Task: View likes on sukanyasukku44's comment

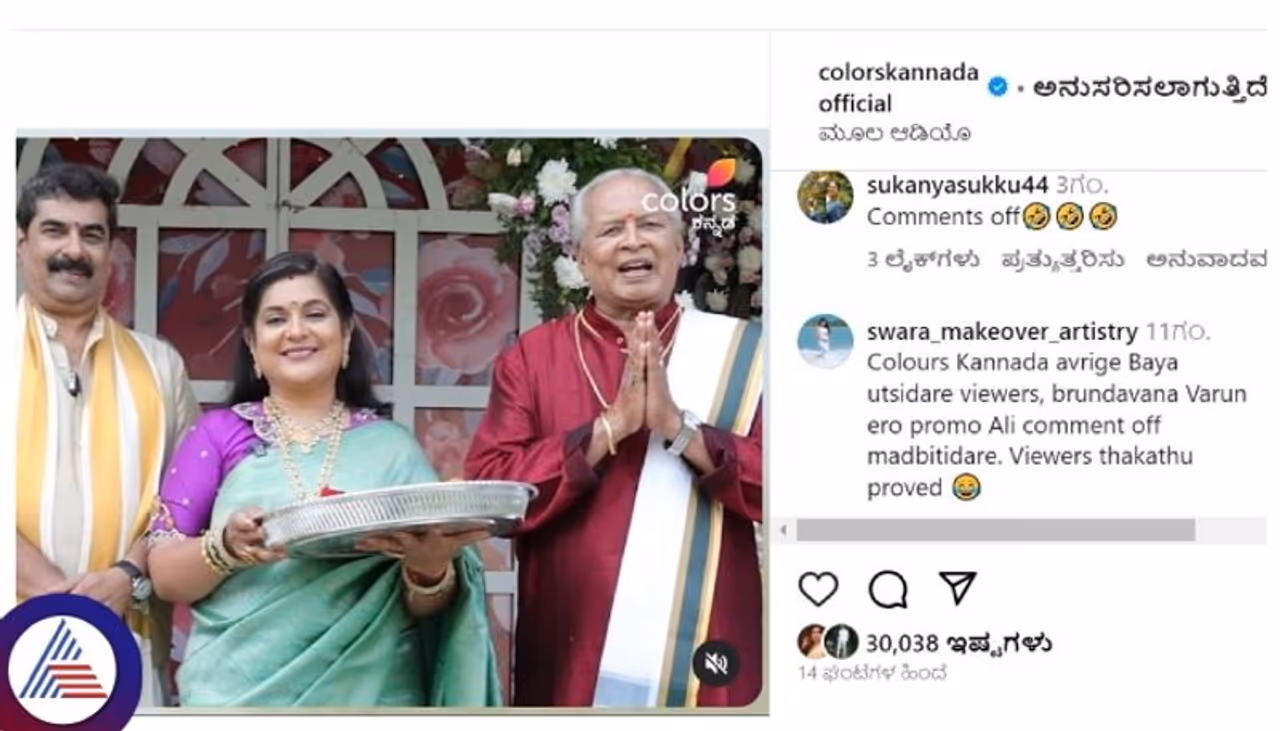Action: point(923,260)
